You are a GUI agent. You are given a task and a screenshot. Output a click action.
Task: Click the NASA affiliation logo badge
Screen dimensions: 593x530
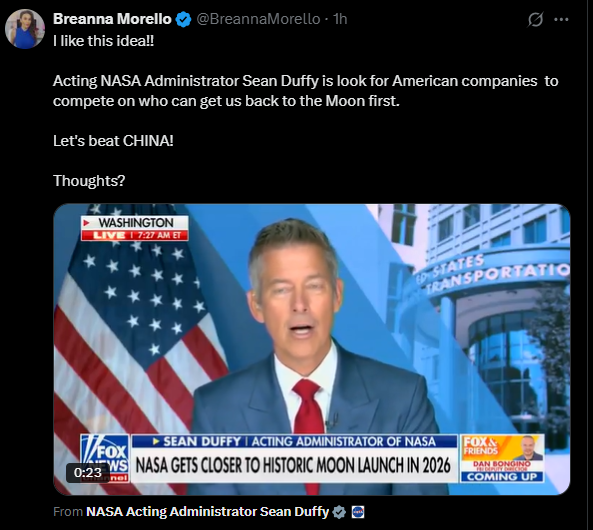[358, 512]
